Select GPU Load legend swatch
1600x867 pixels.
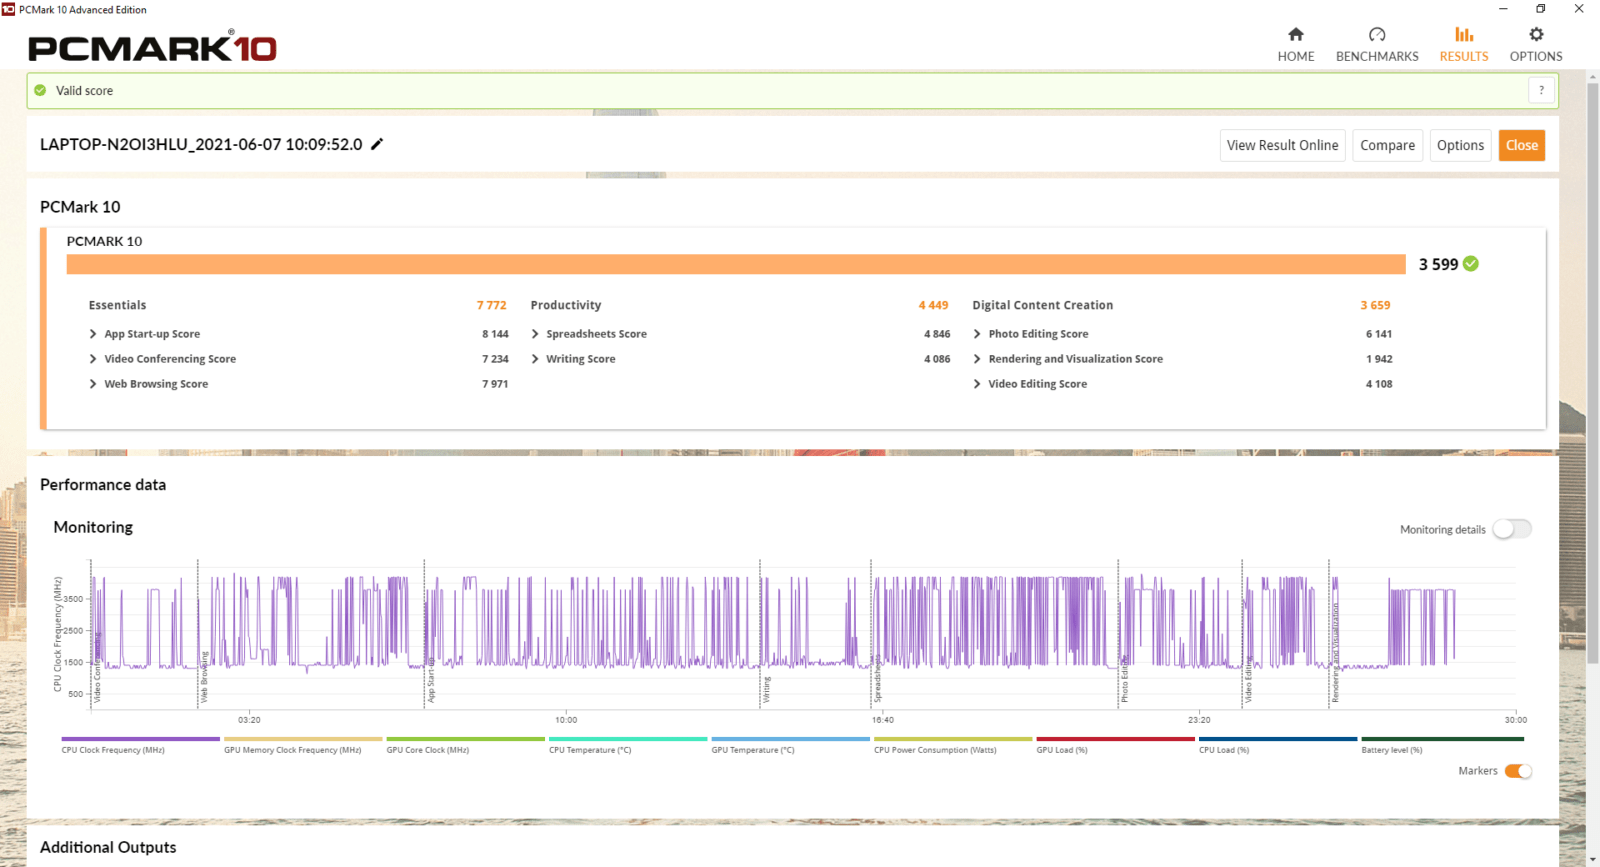(1116, 739)
